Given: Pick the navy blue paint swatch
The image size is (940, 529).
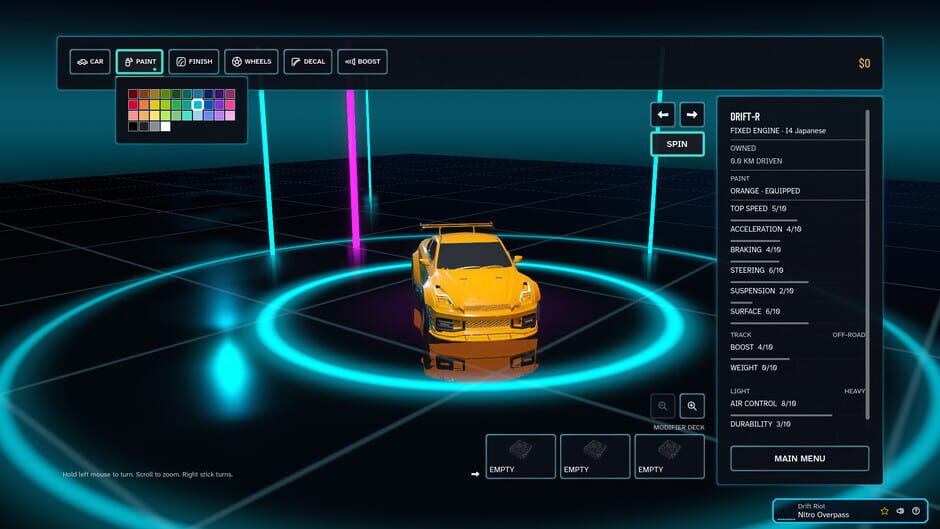Looking at the screenshot, I should pos(209,94).
